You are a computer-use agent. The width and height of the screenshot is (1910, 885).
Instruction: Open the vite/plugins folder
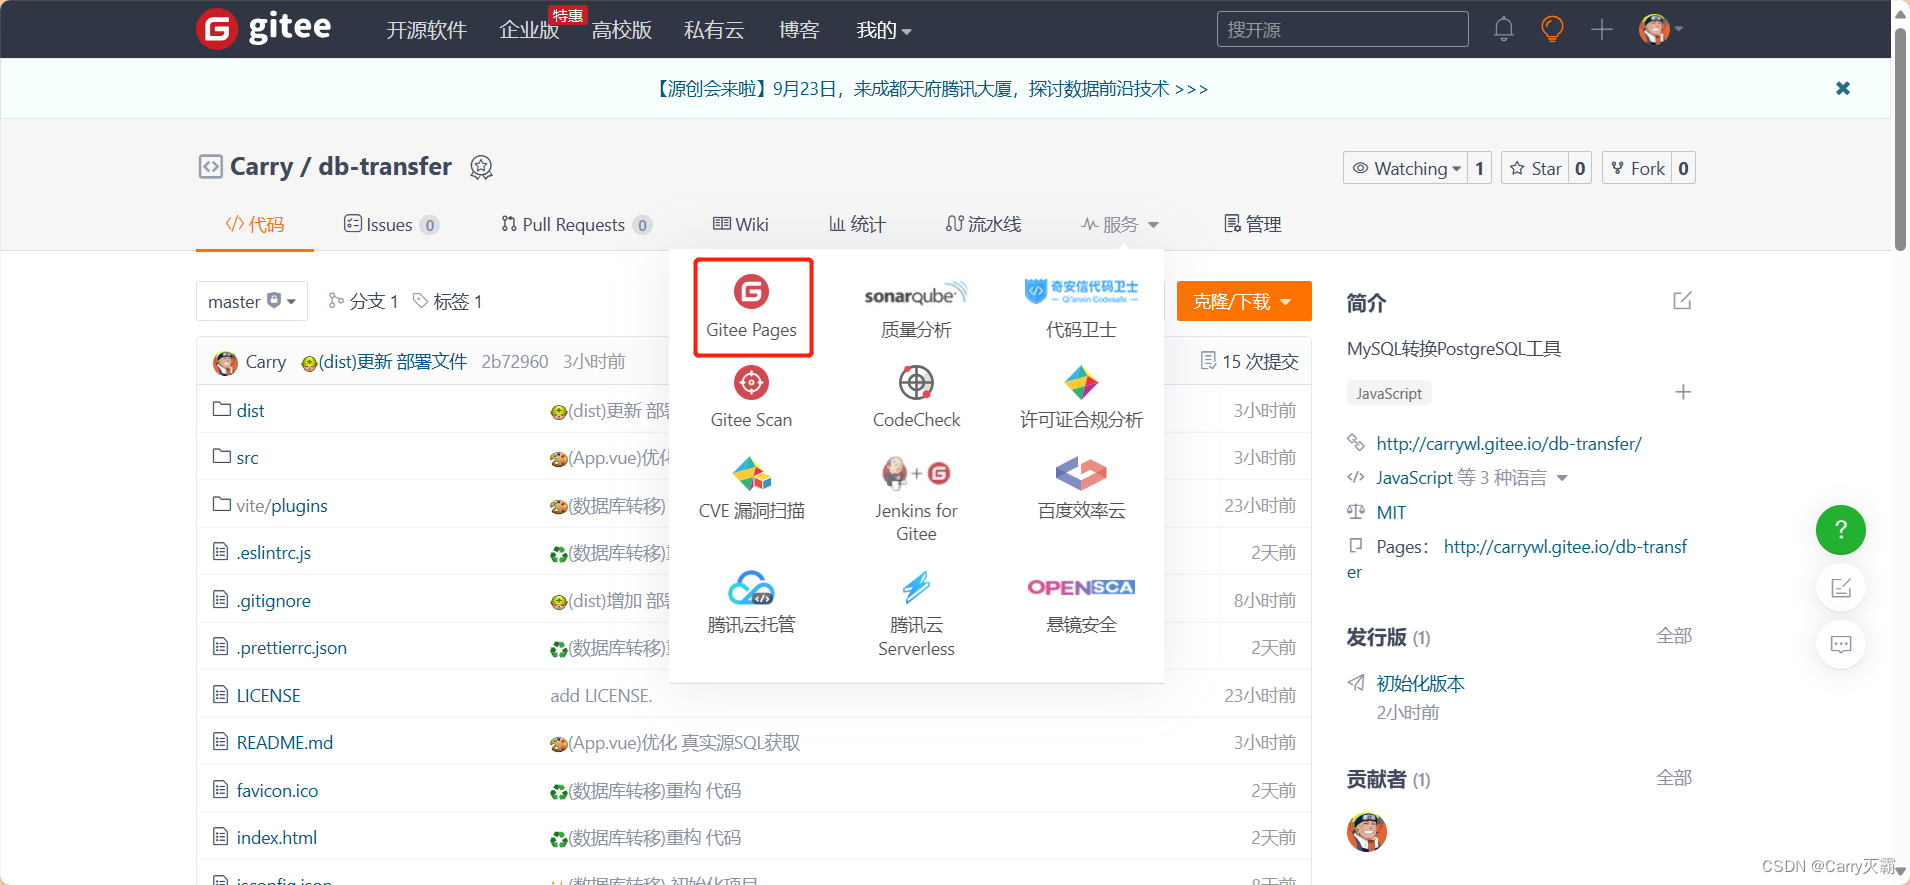(x=282, y=505)
